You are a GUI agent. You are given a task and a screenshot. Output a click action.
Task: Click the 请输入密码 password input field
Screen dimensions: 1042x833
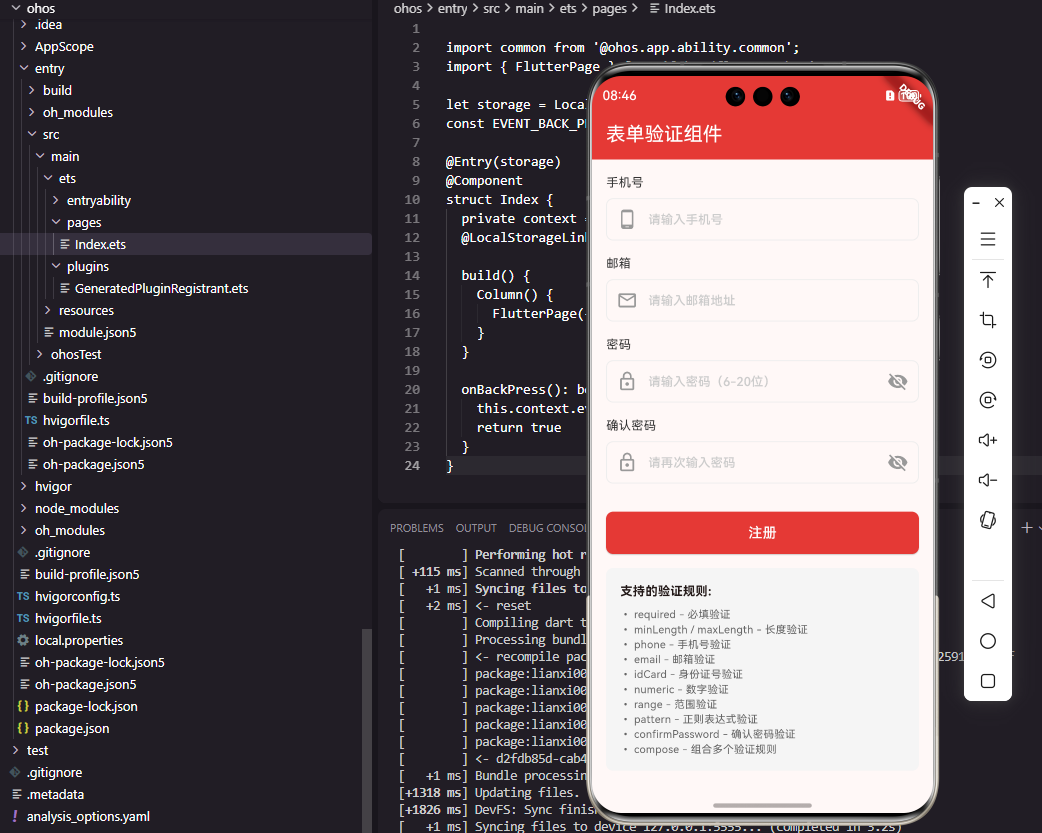coord(762,382)
